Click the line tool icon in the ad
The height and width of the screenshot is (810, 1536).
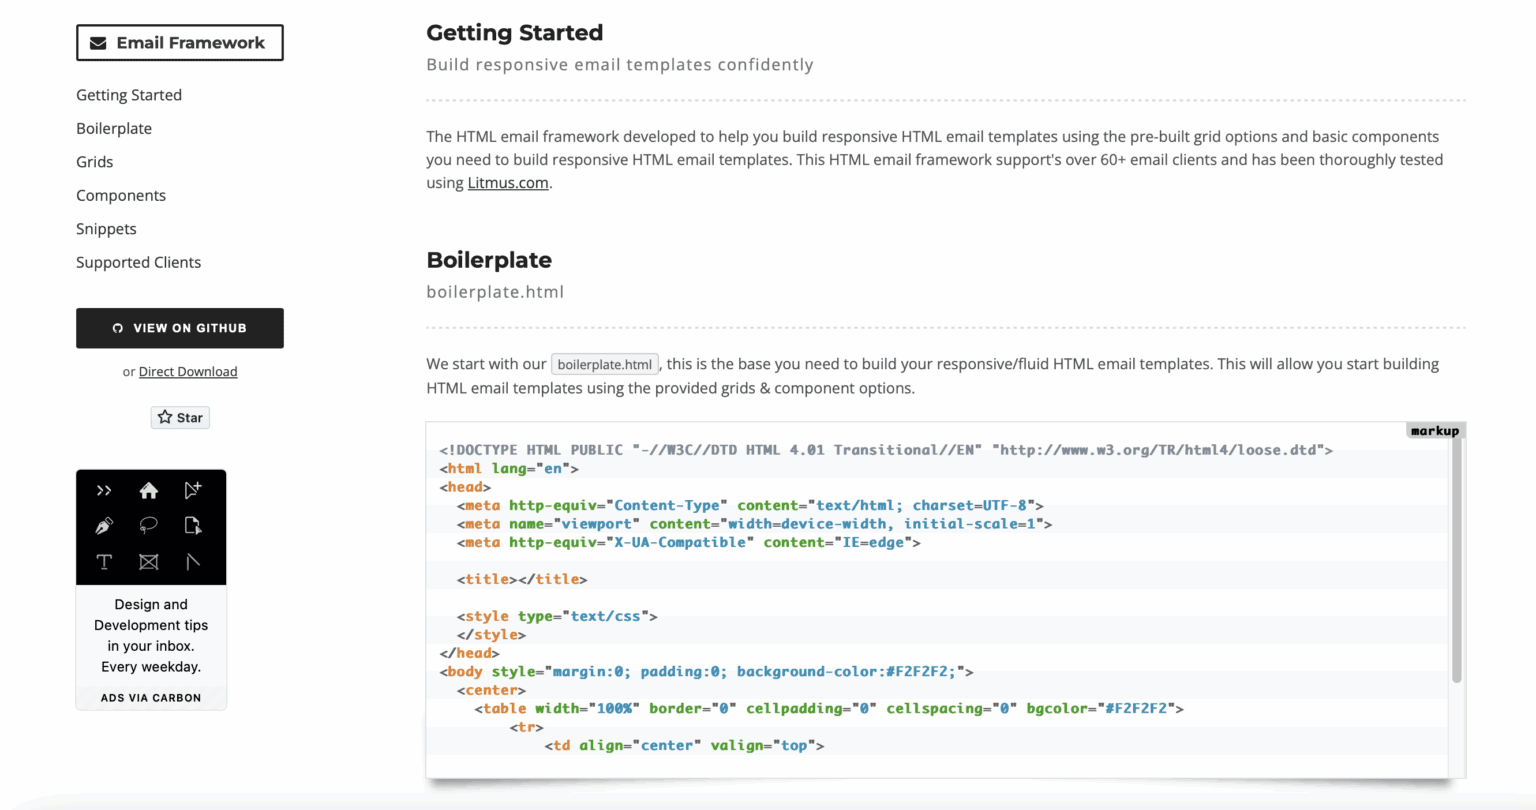pos(193,562)
